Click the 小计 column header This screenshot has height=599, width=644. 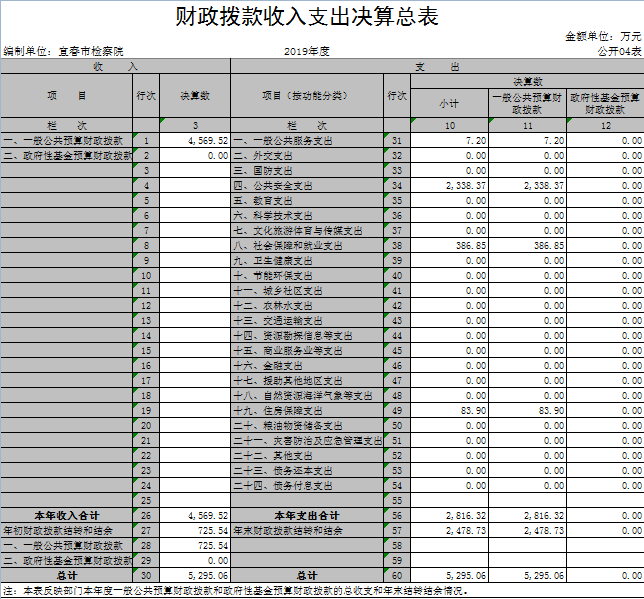click(x=449, y=103)
